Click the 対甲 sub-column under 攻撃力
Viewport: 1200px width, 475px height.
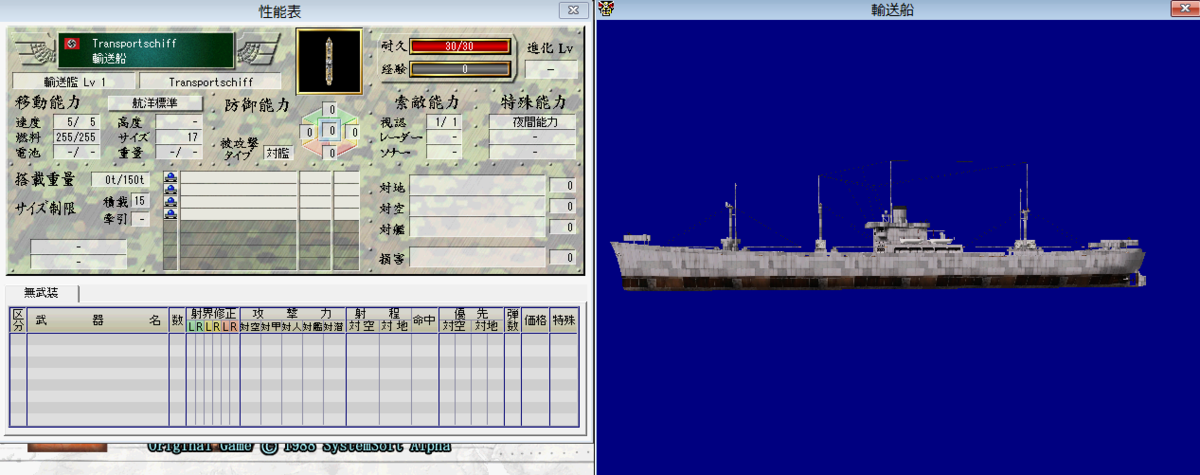pyautogui.click(x=270, y=326)
